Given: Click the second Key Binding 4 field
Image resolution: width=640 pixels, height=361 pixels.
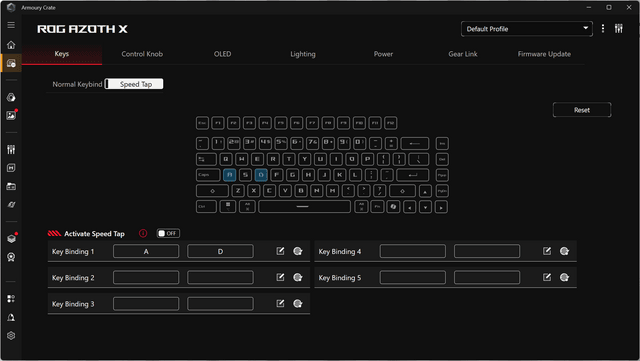Looking at the screenshot, I should pyautogui.click(x=487, y=251).
